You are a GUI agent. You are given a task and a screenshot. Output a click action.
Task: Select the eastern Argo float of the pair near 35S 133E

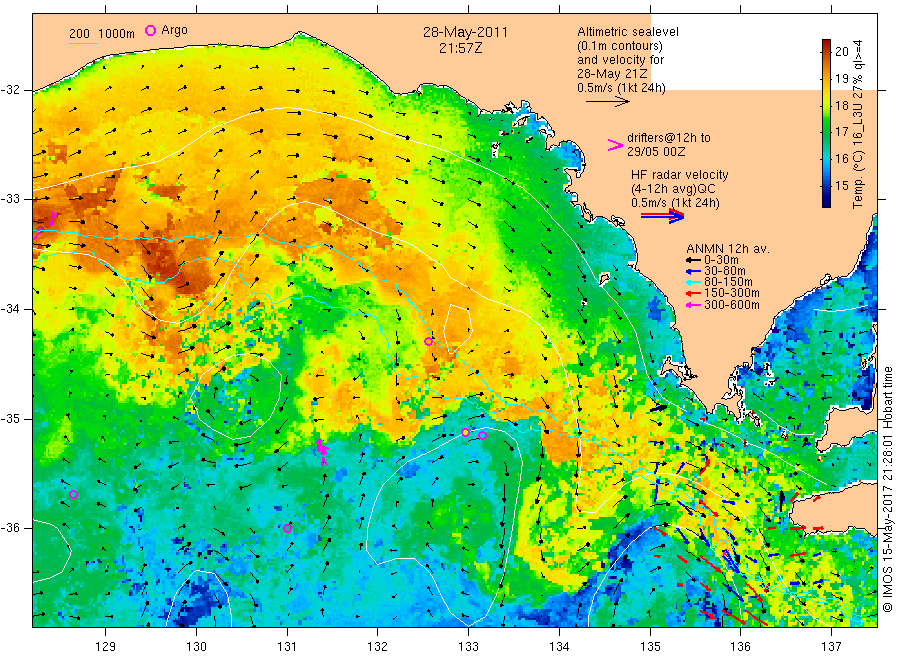[x=482, y=436]
